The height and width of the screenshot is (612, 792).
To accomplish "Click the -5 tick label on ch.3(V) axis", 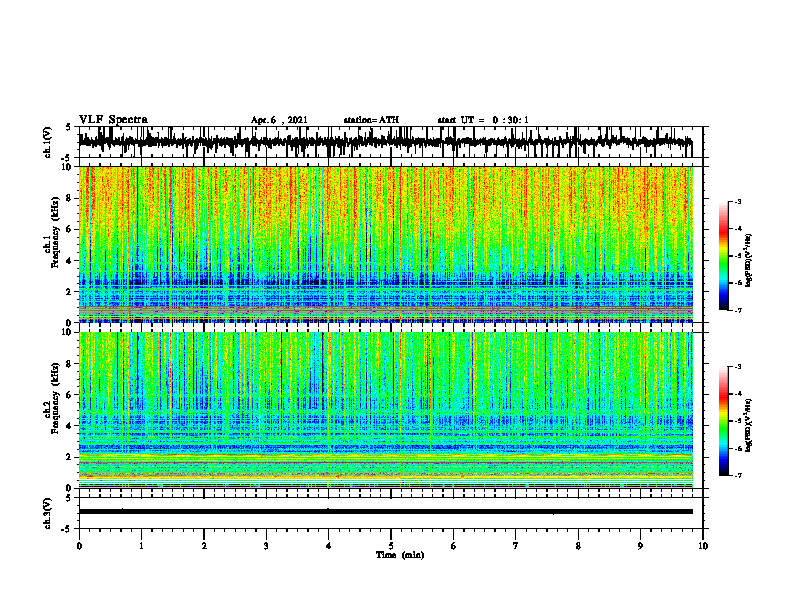I will point(67,529).
